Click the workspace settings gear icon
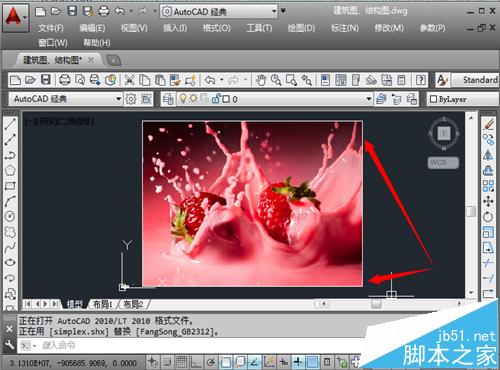 pyautogui.click(x=131, y=99)
